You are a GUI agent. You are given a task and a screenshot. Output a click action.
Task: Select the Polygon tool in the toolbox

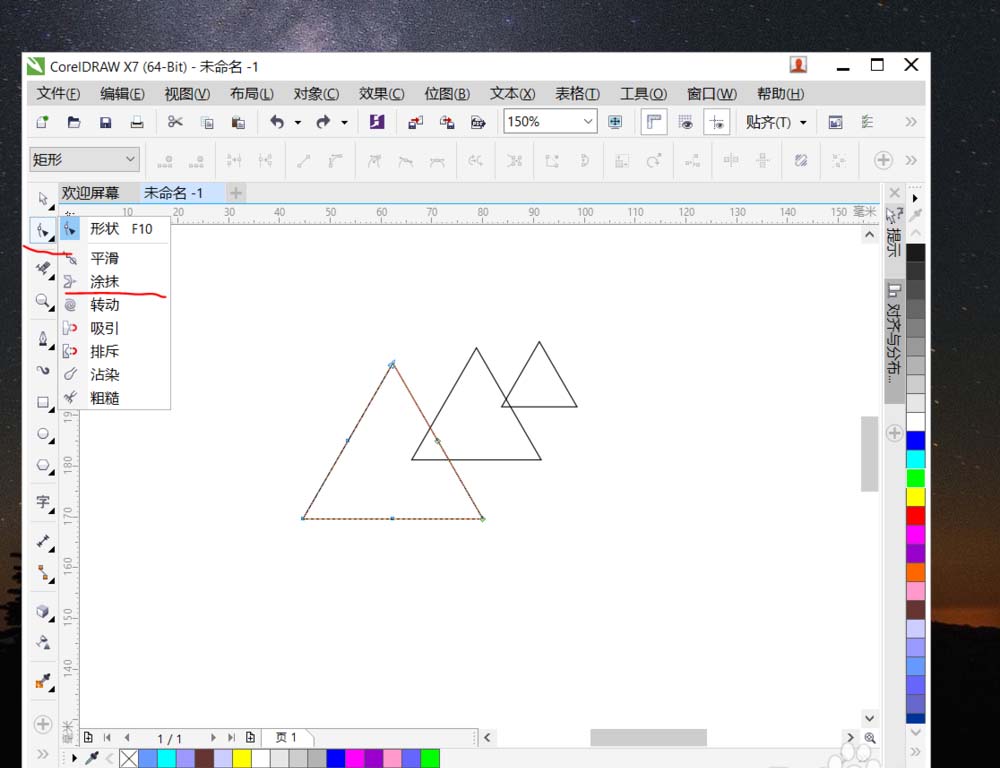click(x=43, y=466)
